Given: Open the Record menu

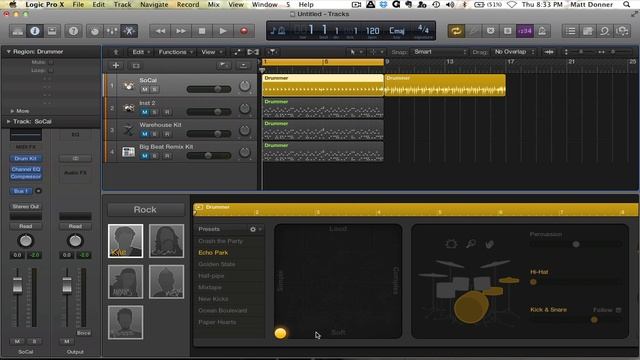Looking at the screenshot, I should tap(188, 4).
